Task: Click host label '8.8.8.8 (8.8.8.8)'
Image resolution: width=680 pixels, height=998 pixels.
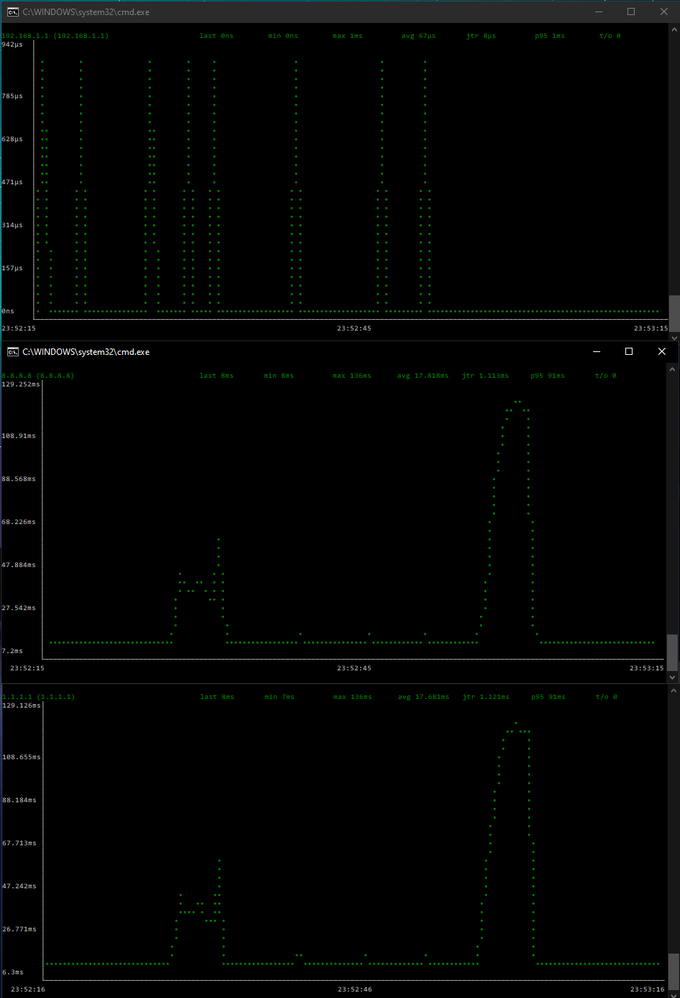Action: point(38,376)
